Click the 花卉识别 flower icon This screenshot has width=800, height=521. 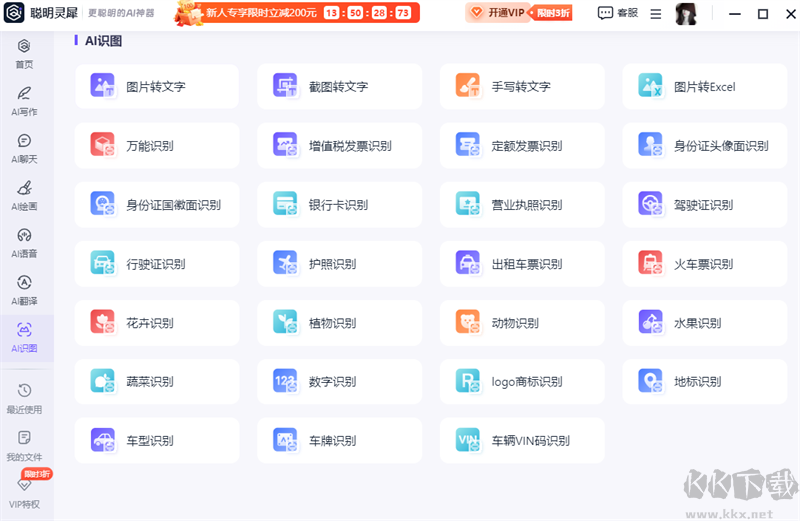(103, 322)
